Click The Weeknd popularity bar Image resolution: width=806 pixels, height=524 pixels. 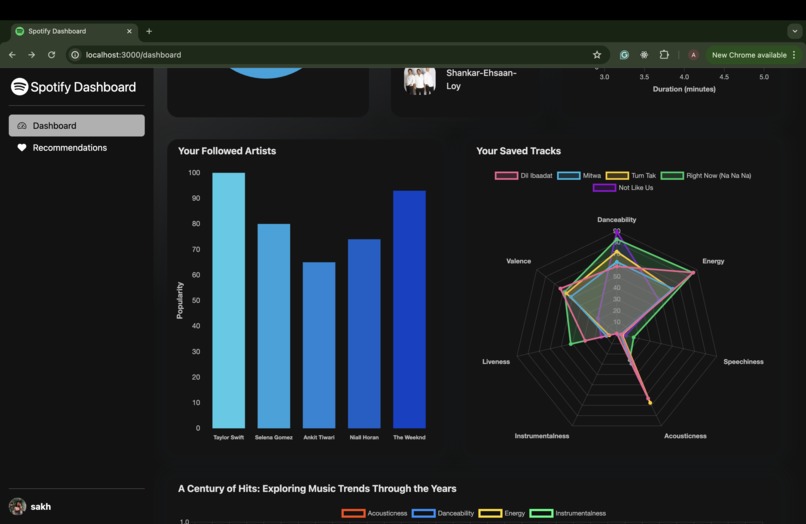coord(409,309)
